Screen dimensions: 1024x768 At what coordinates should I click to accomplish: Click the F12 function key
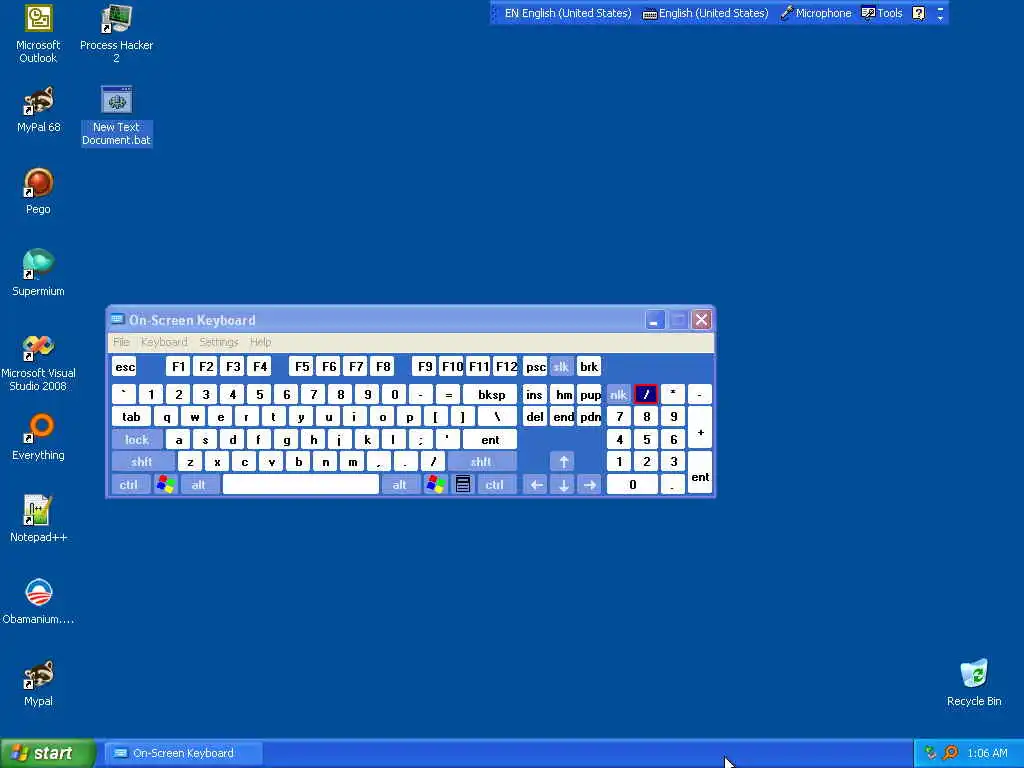coord(506,366)
